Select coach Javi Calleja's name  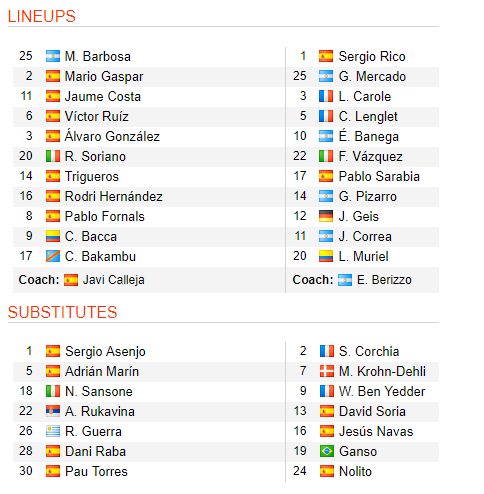tap(114, 280)
